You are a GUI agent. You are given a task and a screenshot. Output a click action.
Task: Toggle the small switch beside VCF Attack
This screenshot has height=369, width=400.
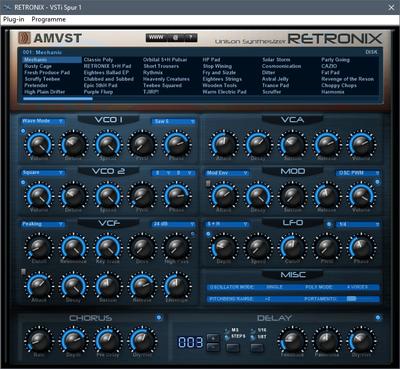pos(23,272)
